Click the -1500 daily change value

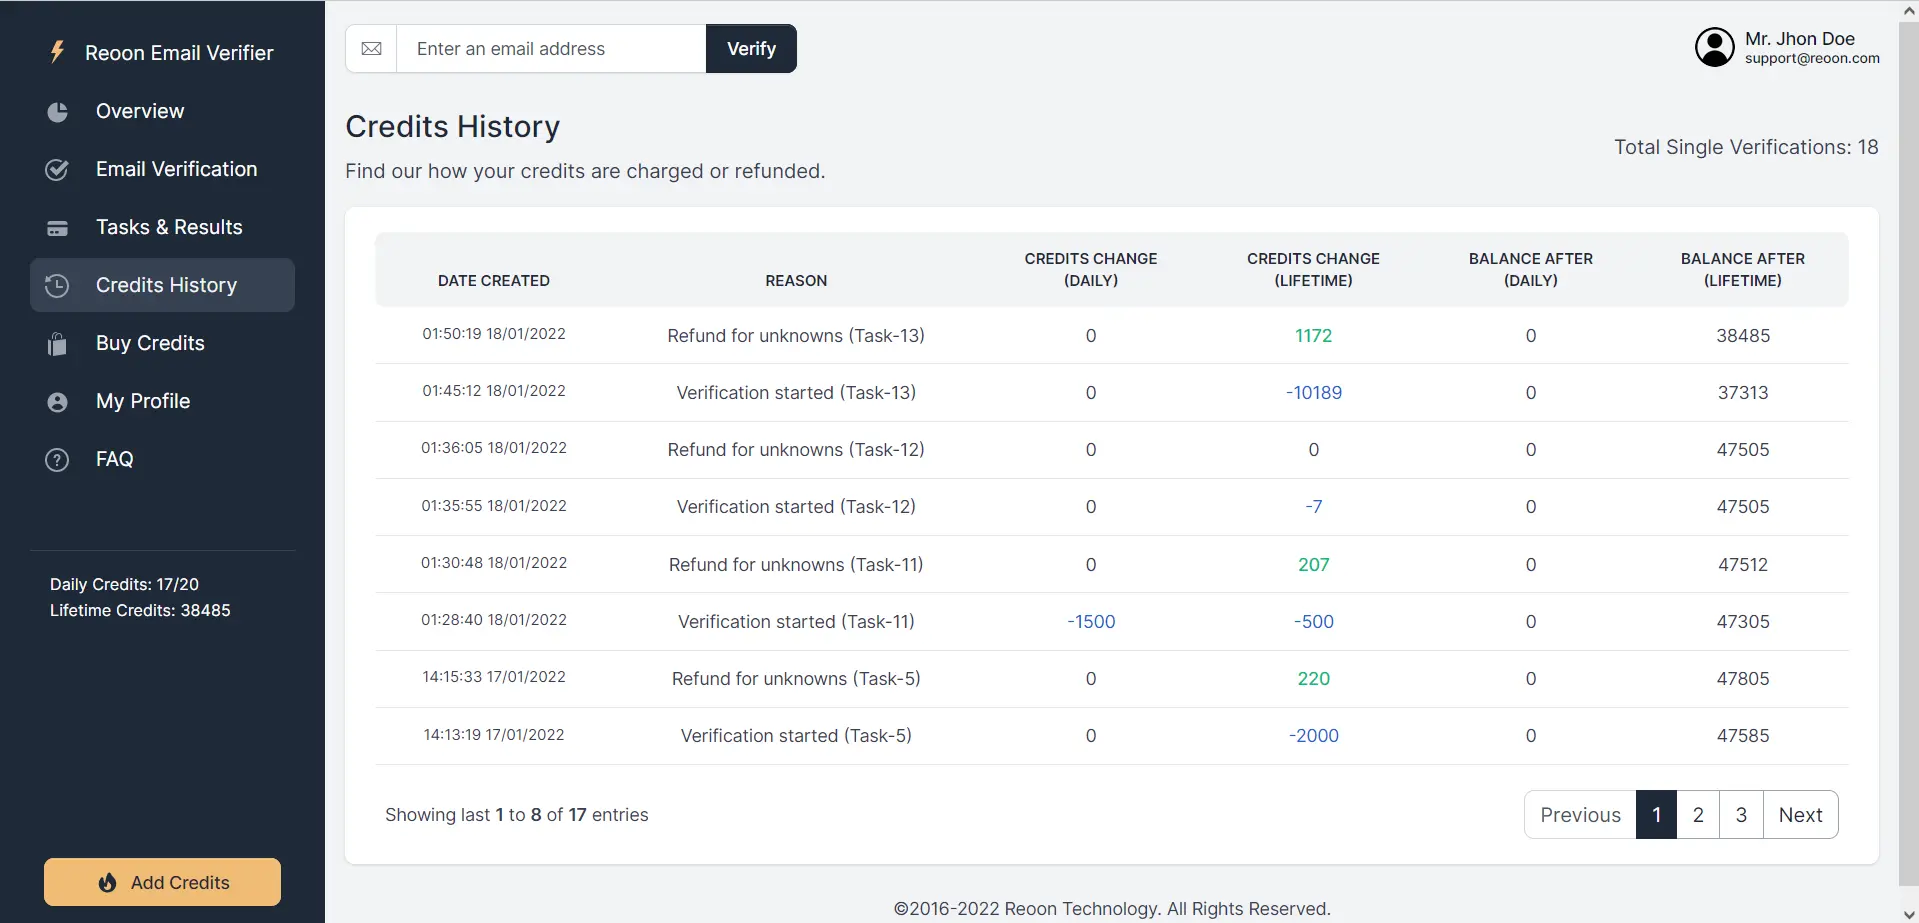[1091, 622]
